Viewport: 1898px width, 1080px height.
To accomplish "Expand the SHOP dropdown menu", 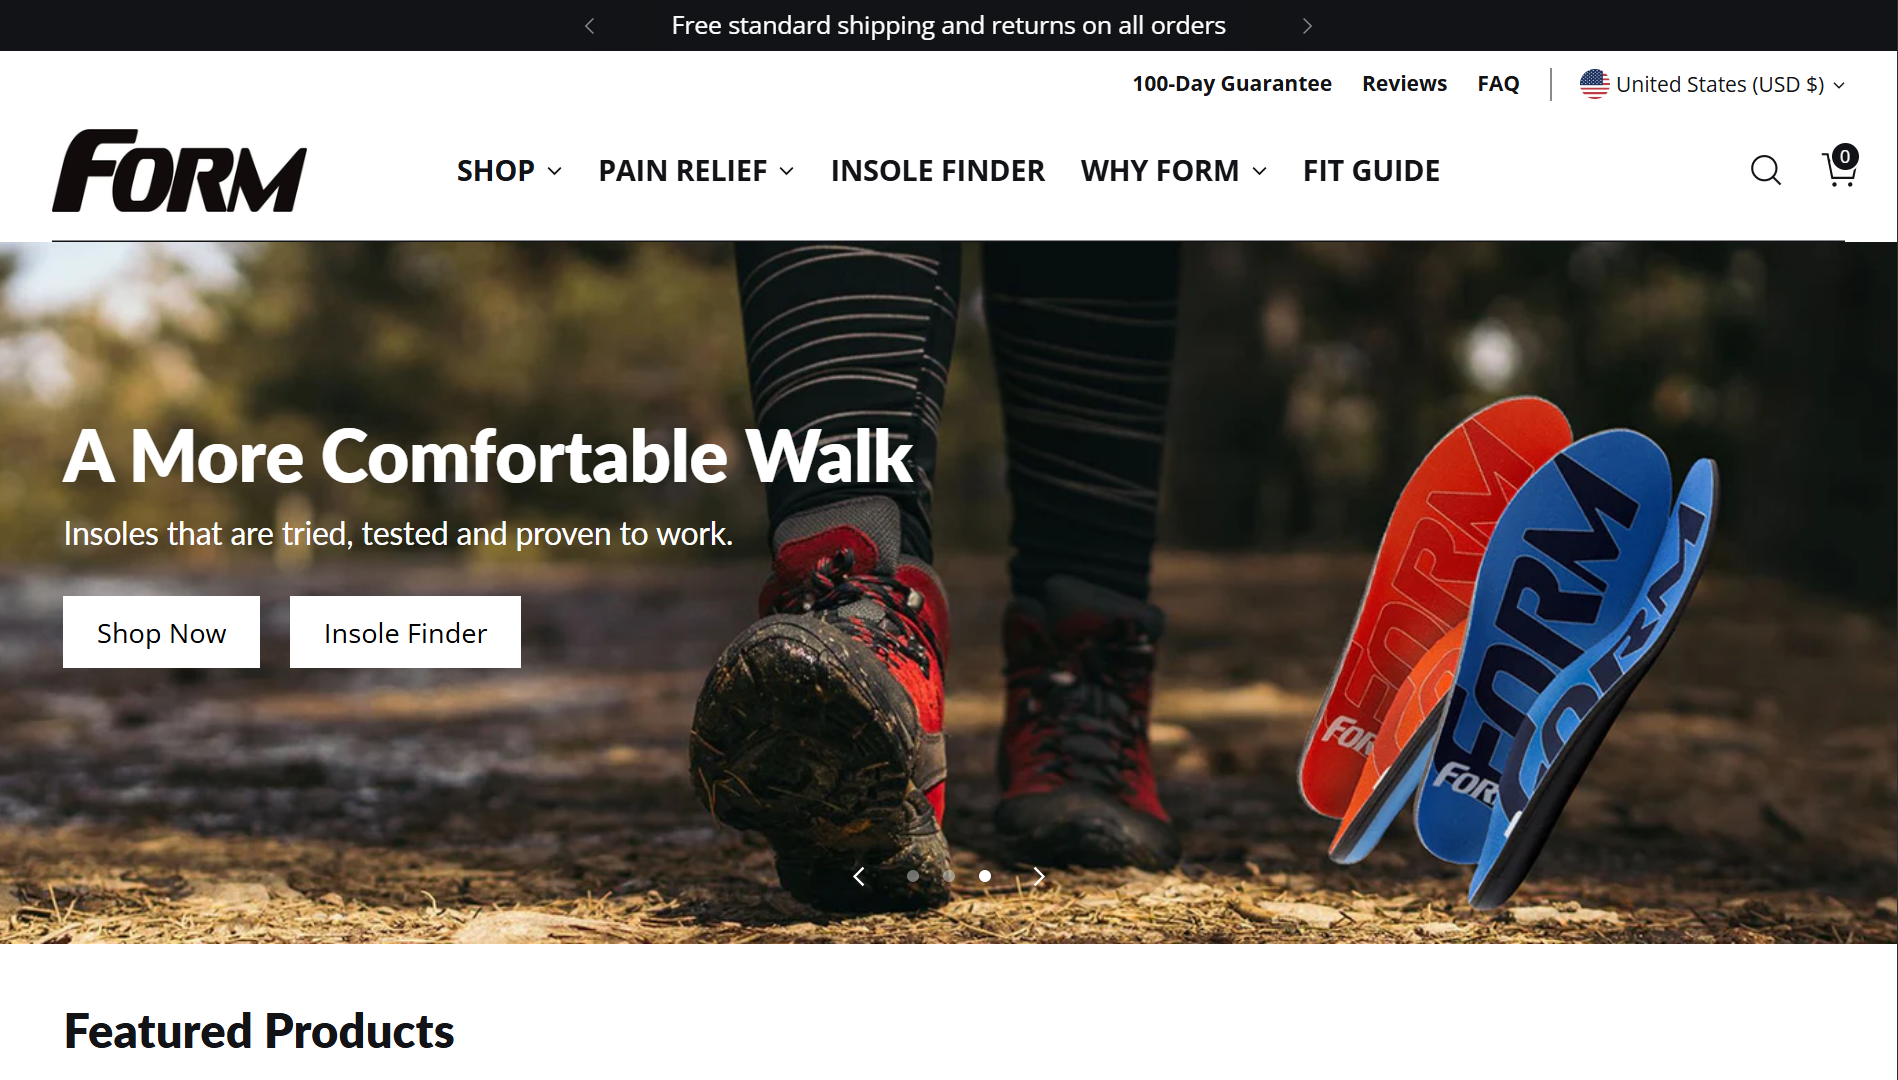I will (x=509, y=171).
